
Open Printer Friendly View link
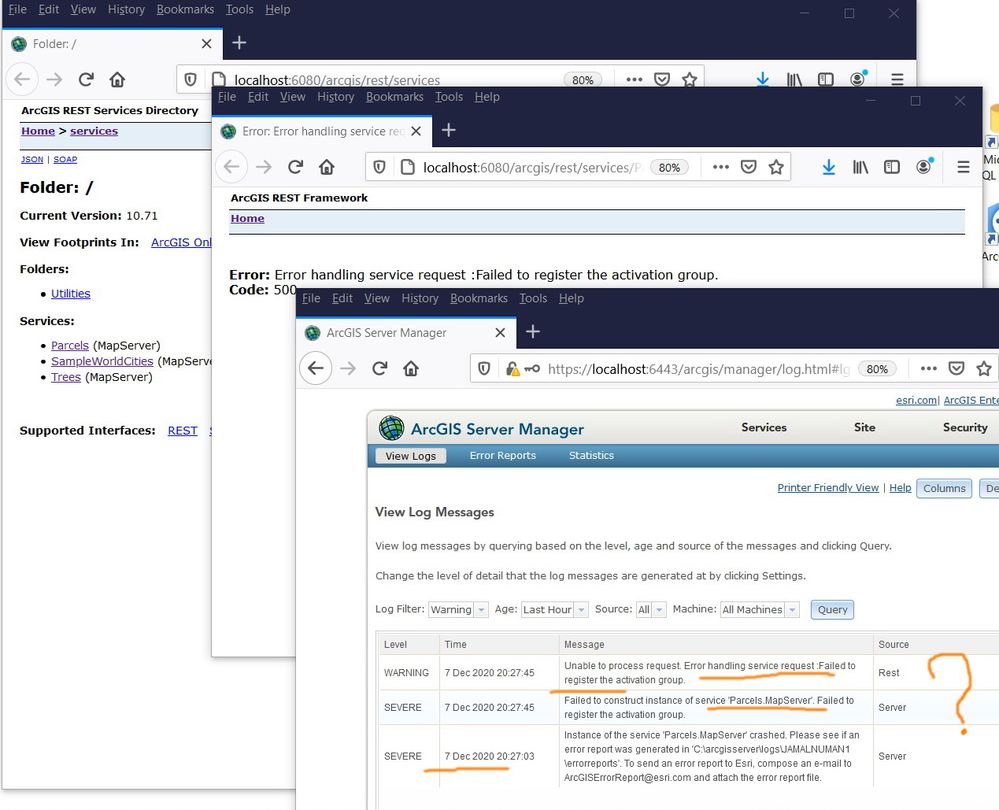828,488
